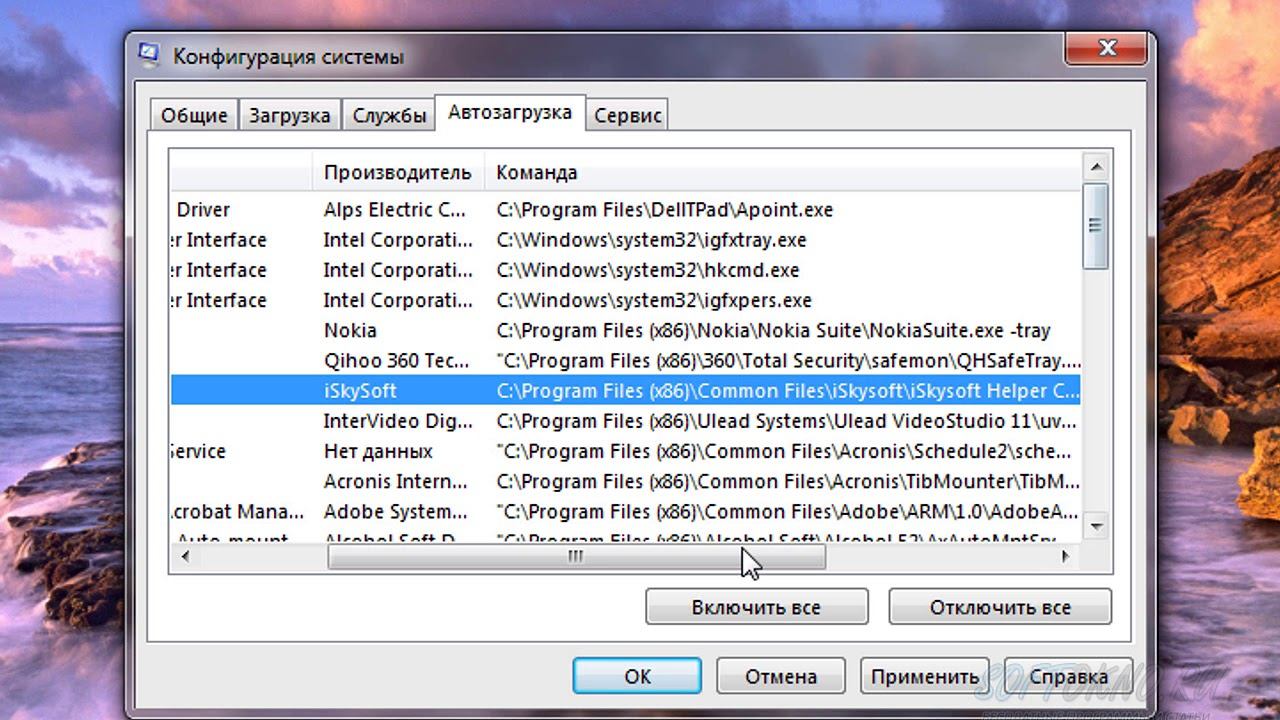Viewport: 1280px width, 720px height.
Task: Select the iSkysoft Helper command path
Action: click(788, 390)
